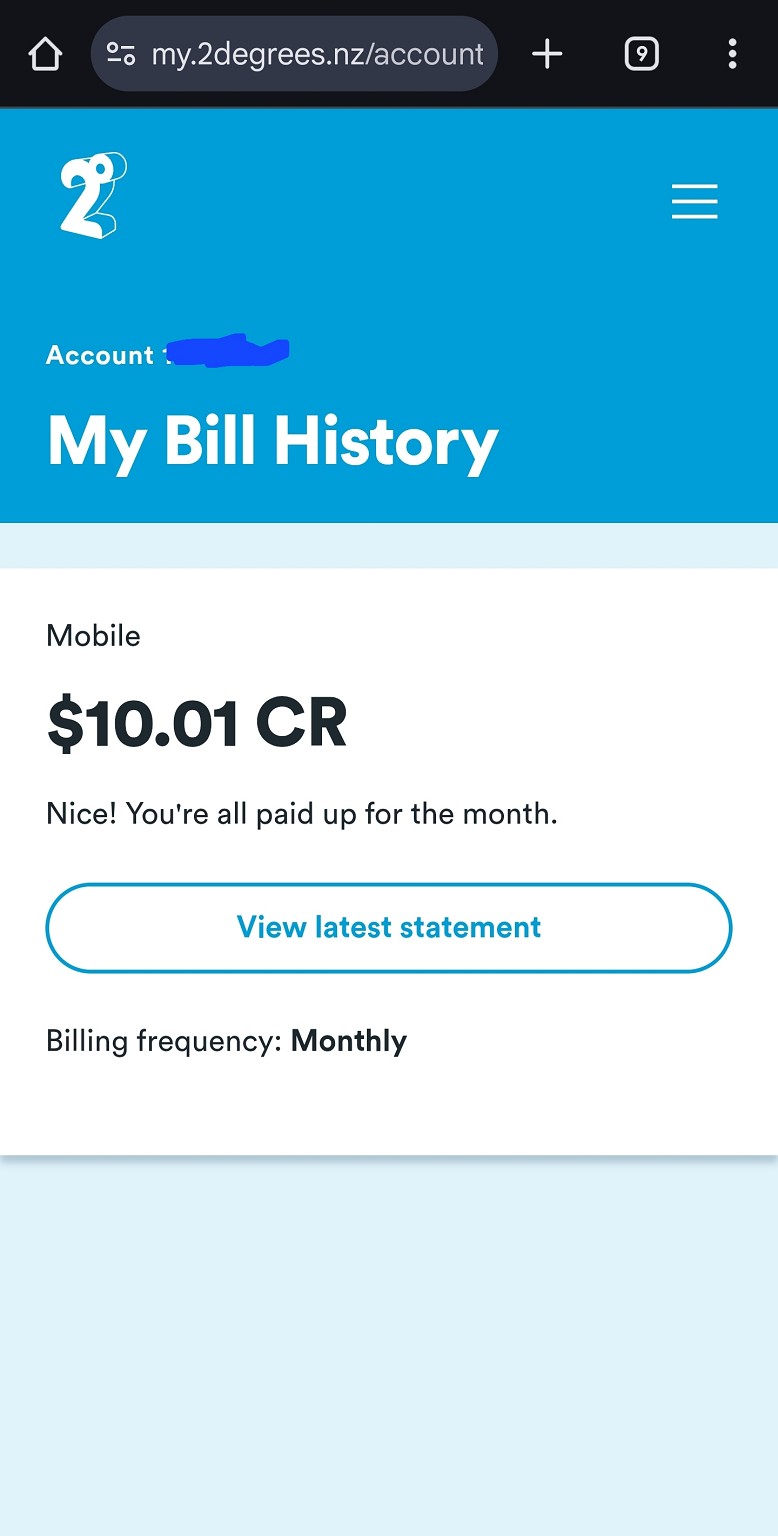The height and width of the screenshot is (1536, 778).
Task: Tap the Mobile label on the card
Action: (93, 636)
